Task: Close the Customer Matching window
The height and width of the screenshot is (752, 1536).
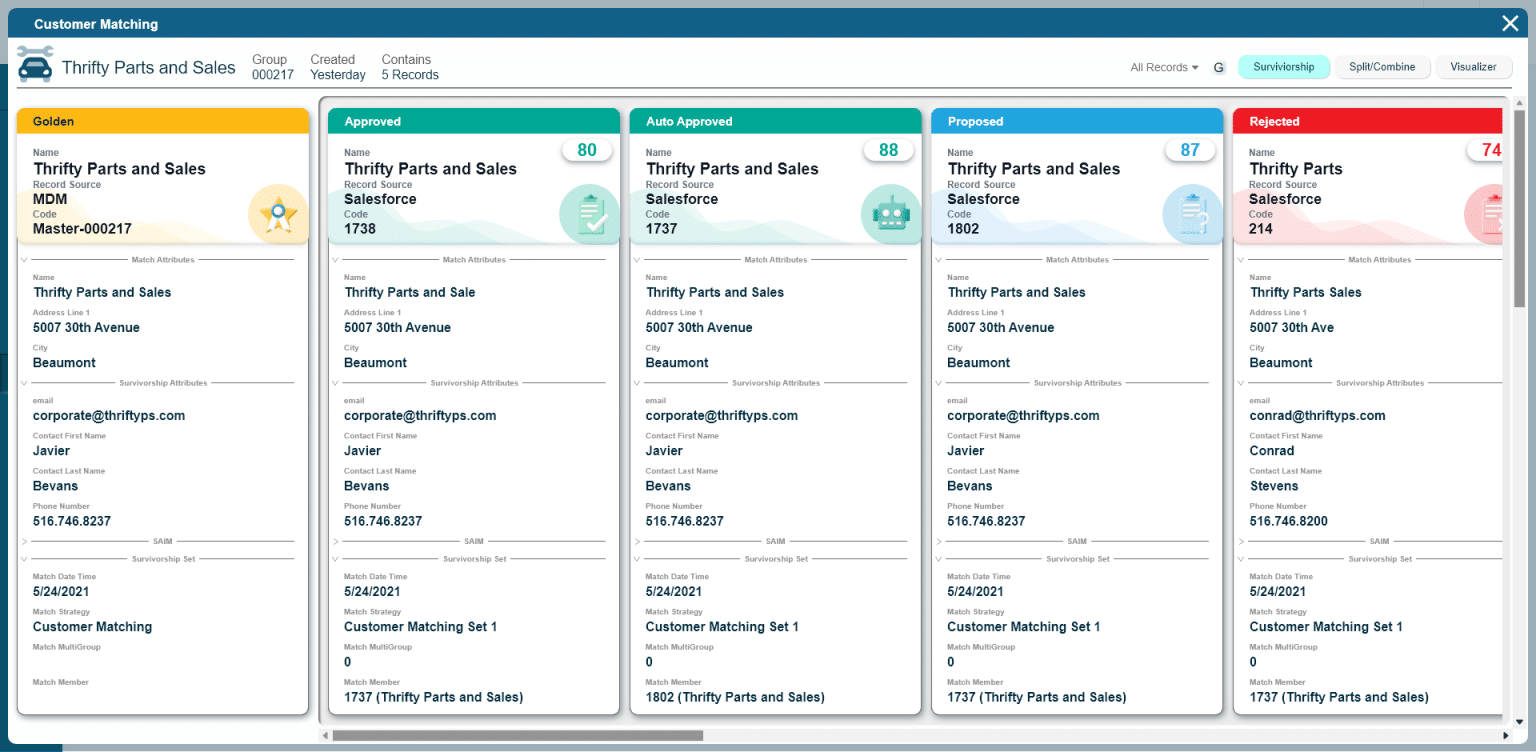Action: pyautogui.click(x=1510, y=22)
